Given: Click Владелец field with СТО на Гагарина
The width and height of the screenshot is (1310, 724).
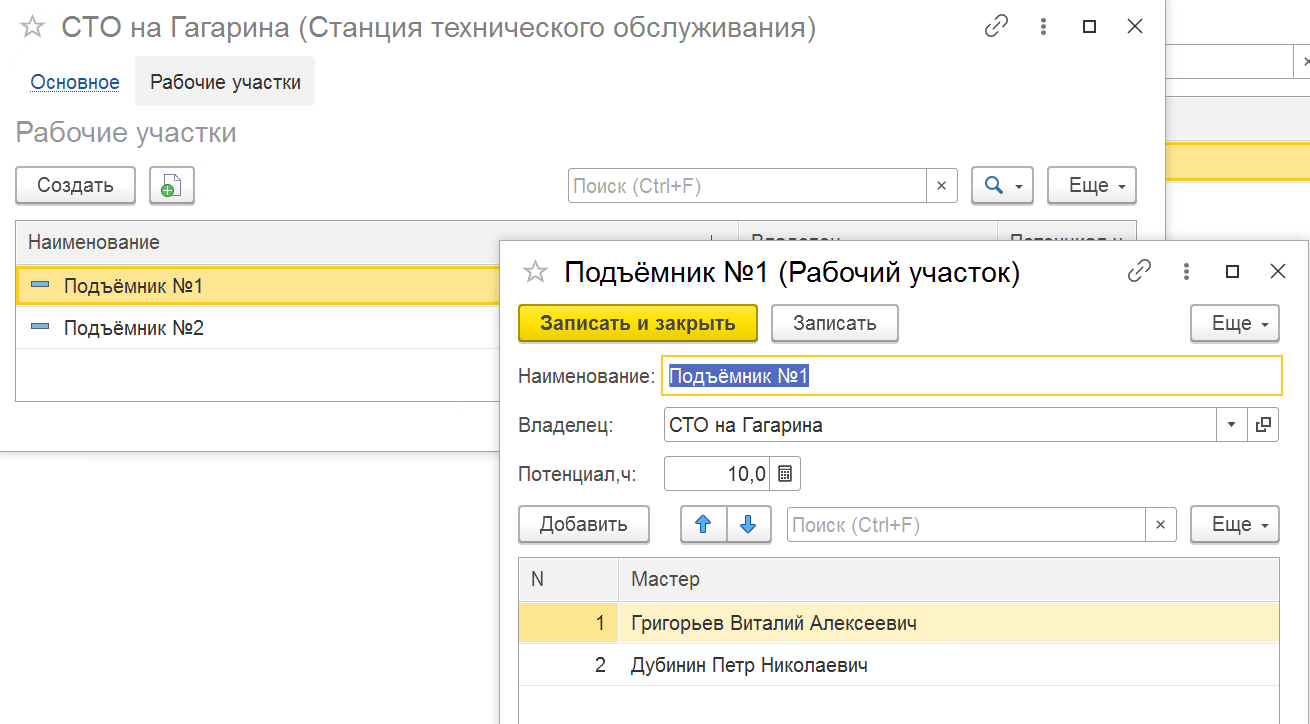Looking at the screenshot, I should click(939, 425).
